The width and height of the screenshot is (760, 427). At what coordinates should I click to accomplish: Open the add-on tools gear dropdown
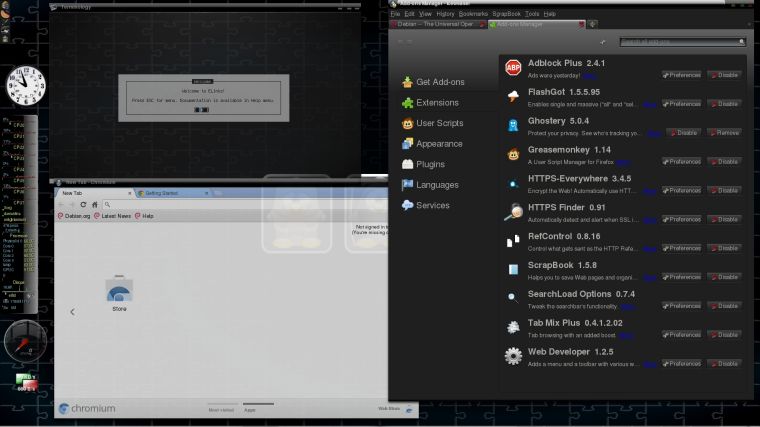point(602,42)
